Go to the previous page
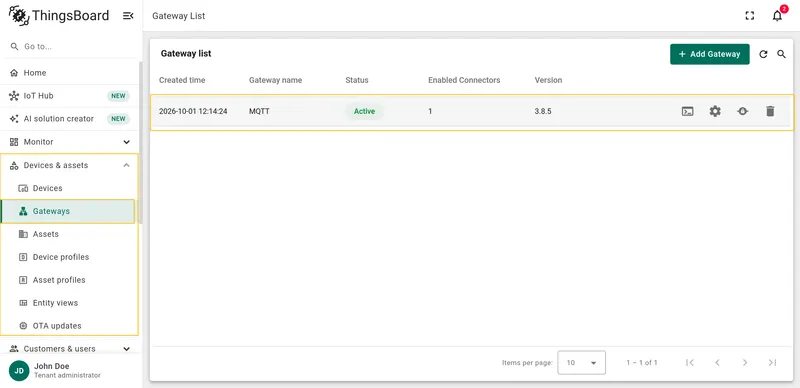Screen dimensions: 800x388 [717, 362]
